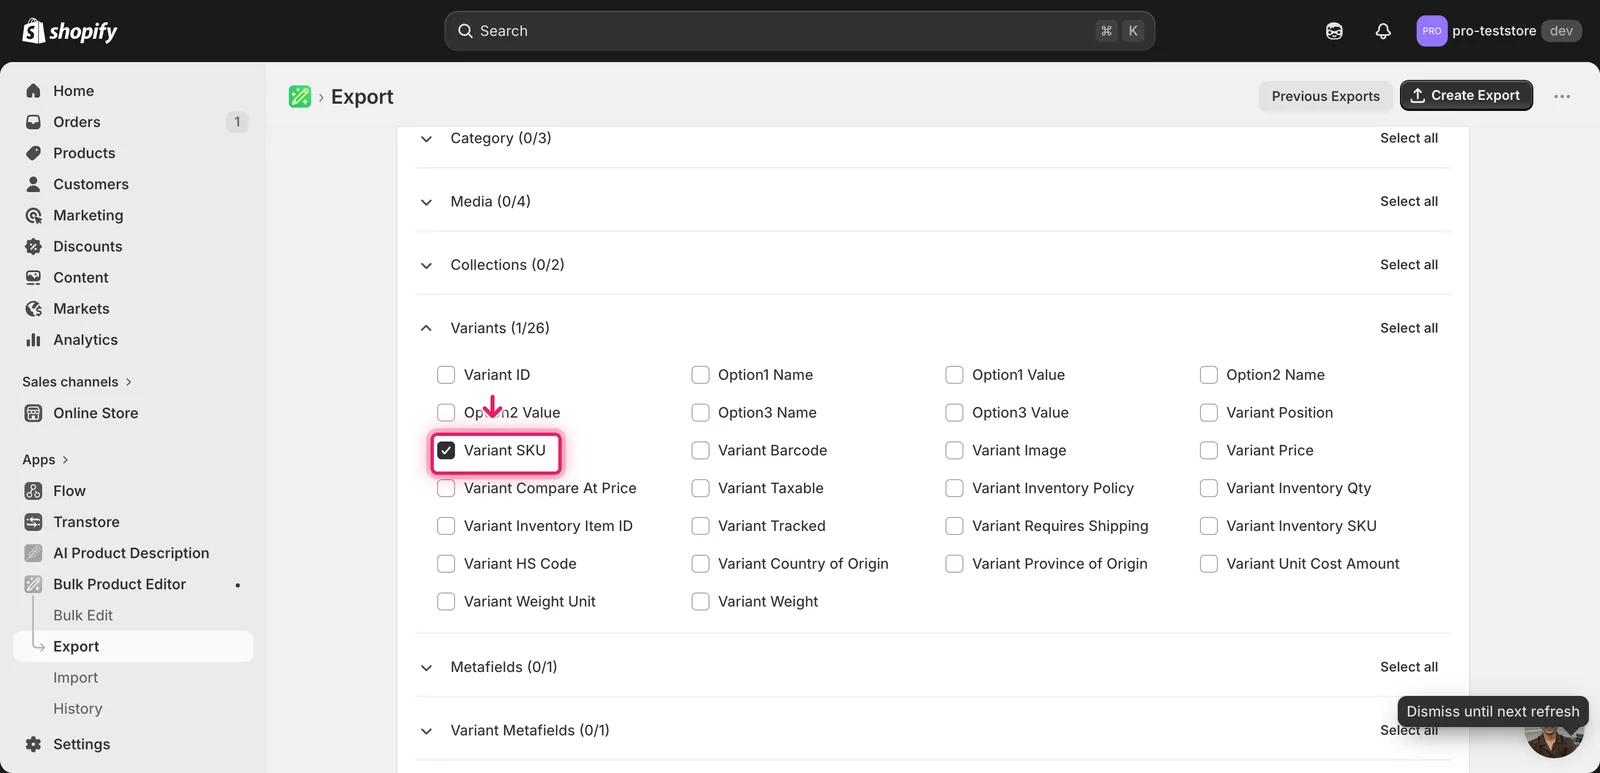Click the PRO store avatar

point(1432,31)
